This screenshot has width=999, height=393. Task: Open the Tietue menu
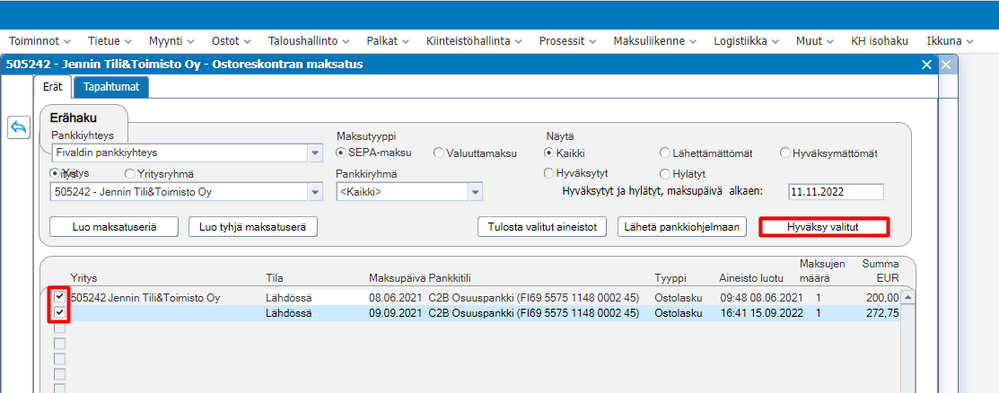coord(110,41)
